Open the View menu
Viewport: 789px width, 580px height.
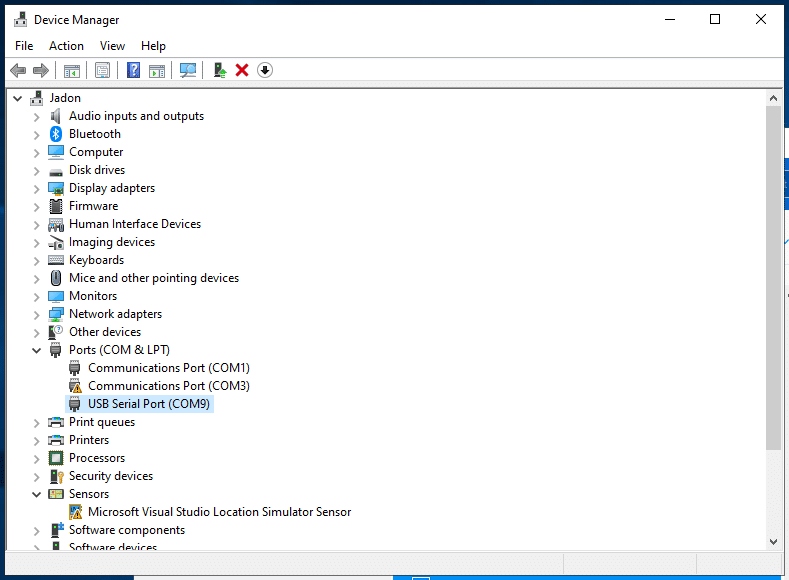(112, 46)
